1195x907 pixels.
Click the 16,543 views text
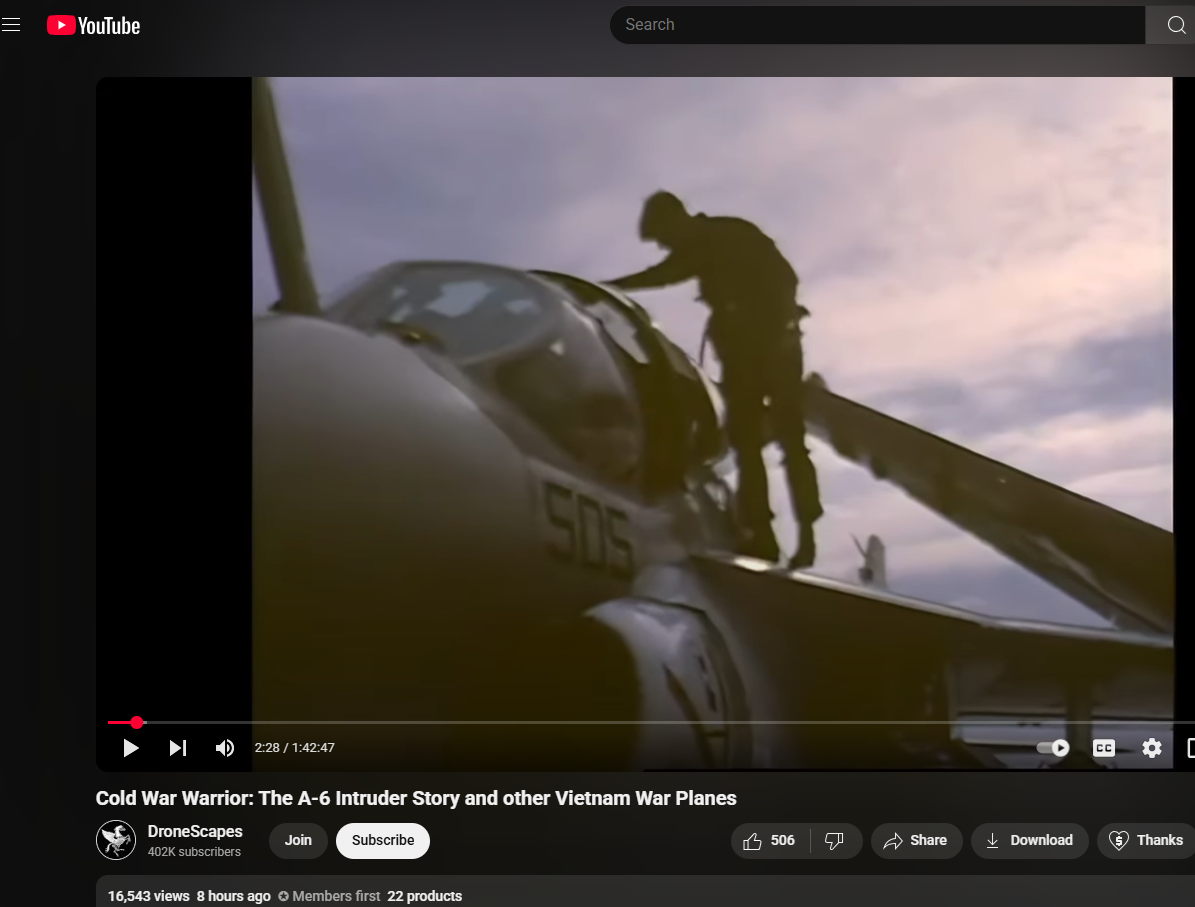[149, 896]
